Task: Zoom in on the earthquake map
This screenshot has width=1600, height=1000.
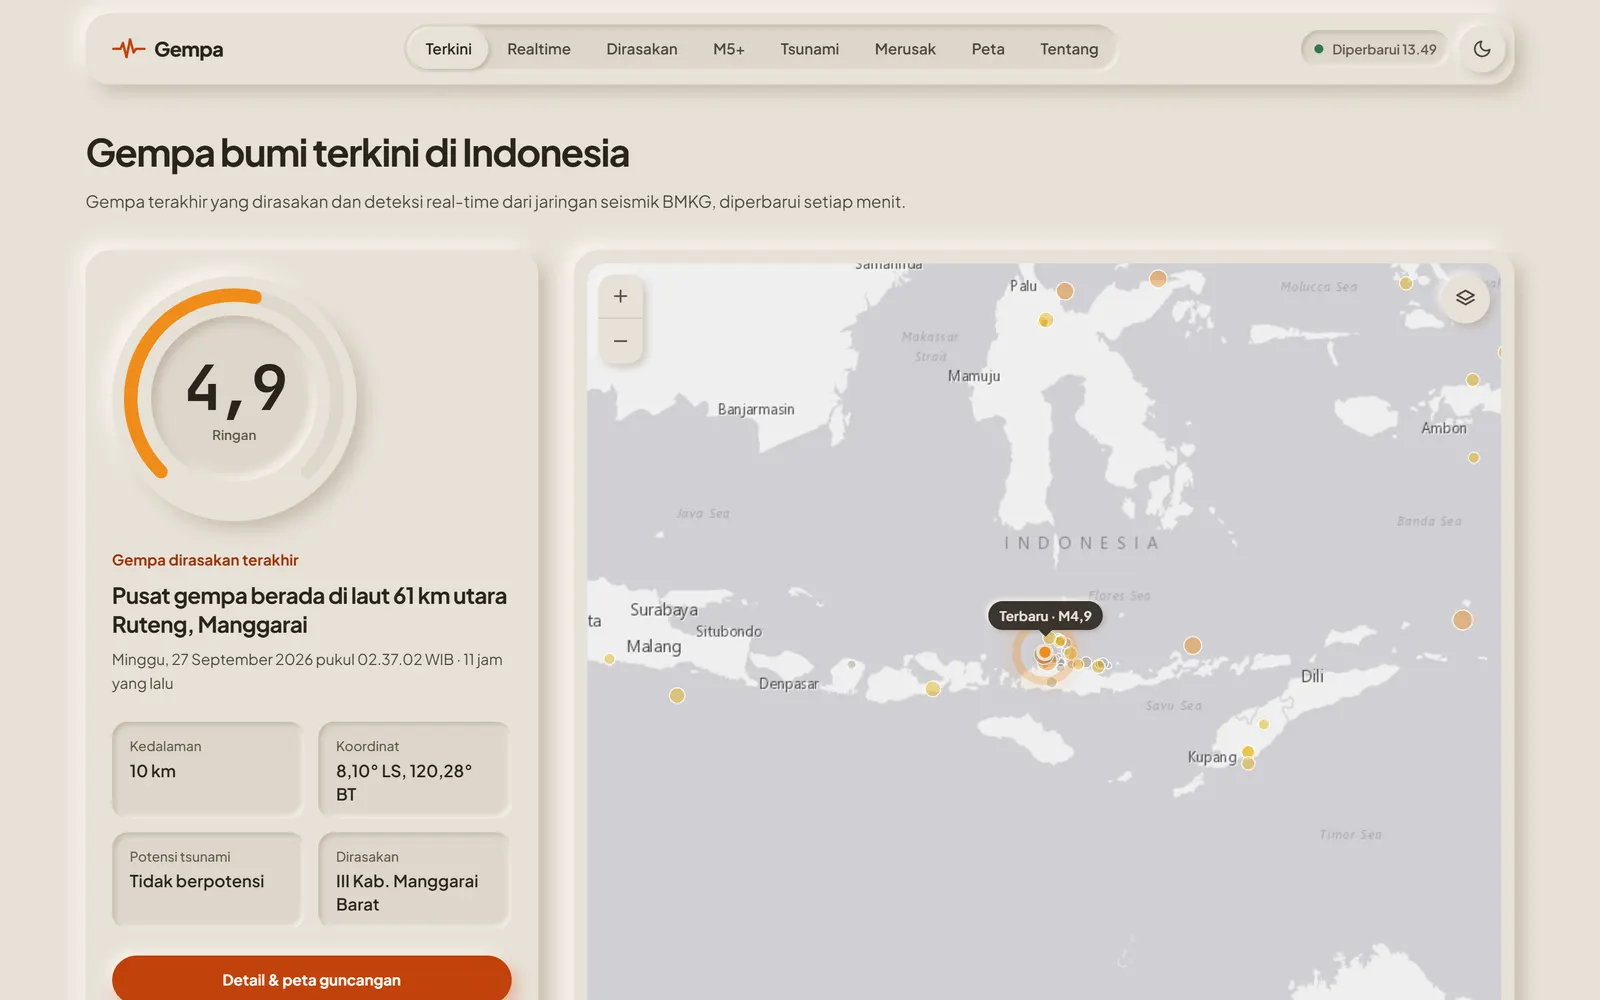Action: [x=621, y=297]
